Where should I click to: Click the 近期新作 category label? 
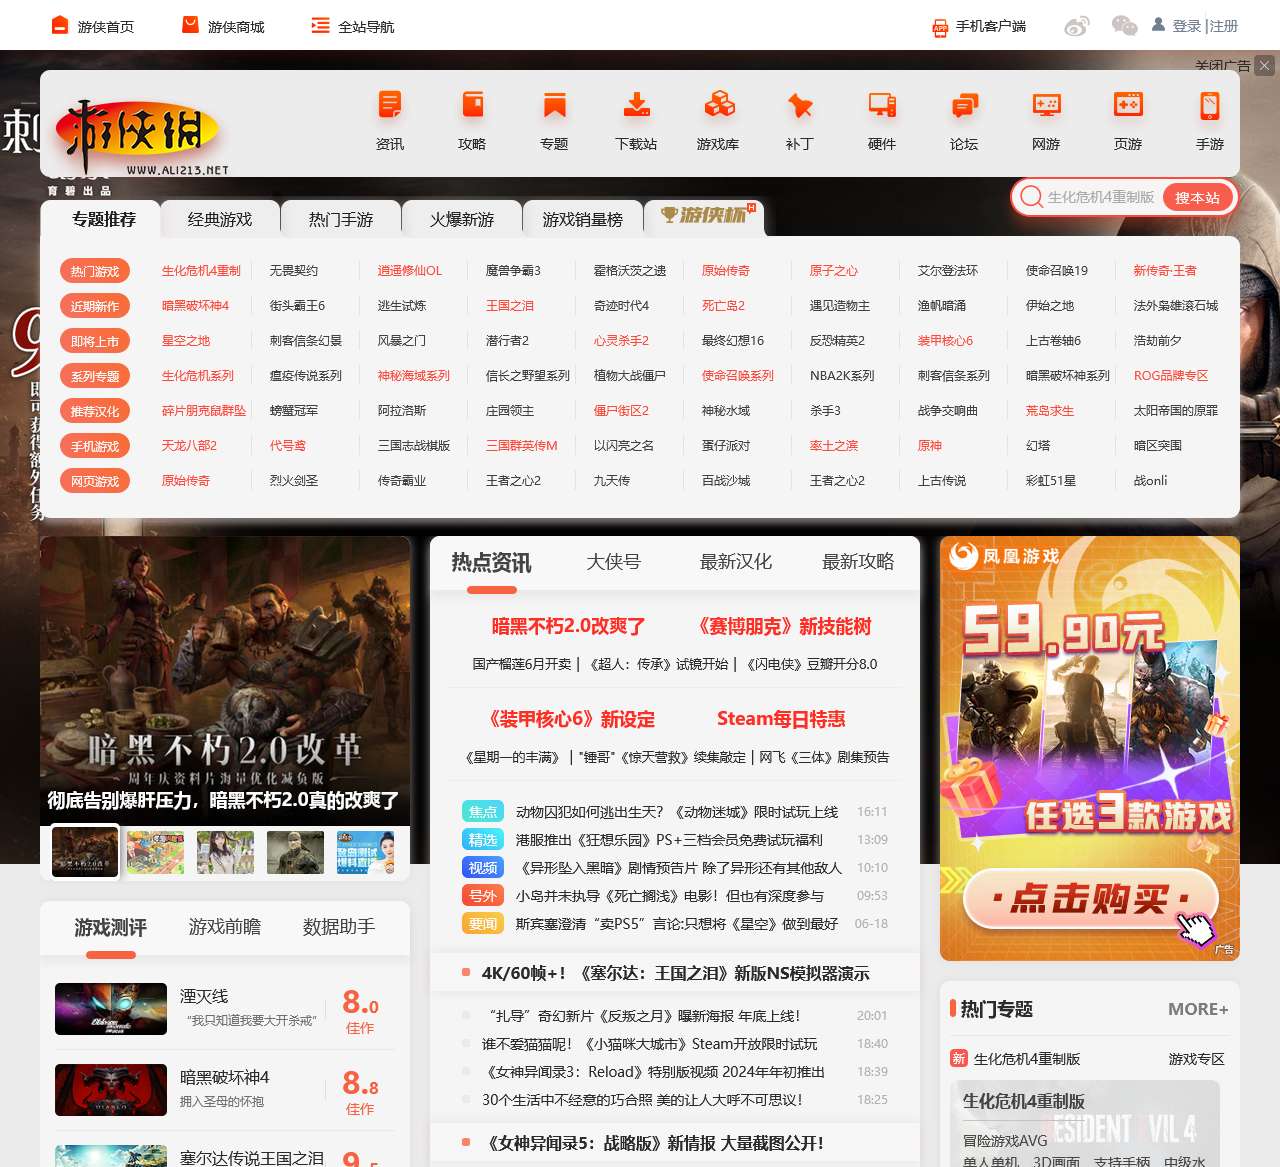coord(94,306)
